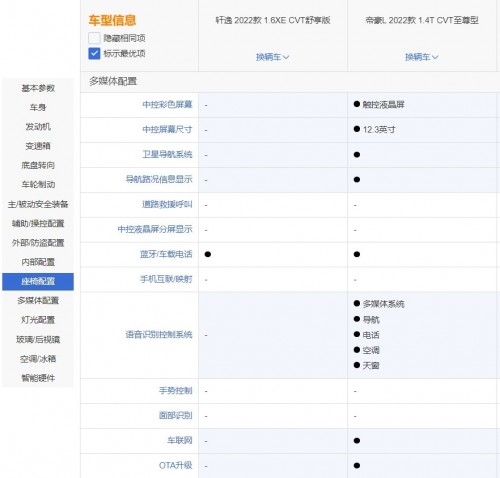Select 车身 in sidebar
This screenshot has width=500, height=478.
click(38, 107)
